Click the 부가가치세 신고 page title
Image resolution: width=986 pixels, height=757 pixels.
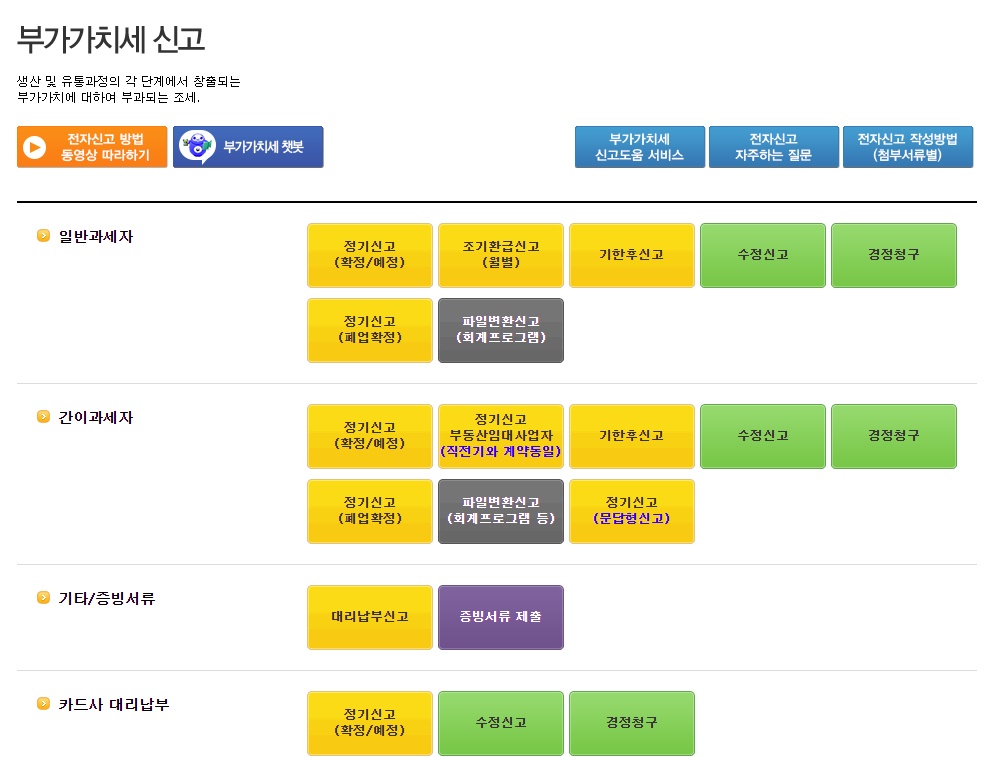(111, 39)
